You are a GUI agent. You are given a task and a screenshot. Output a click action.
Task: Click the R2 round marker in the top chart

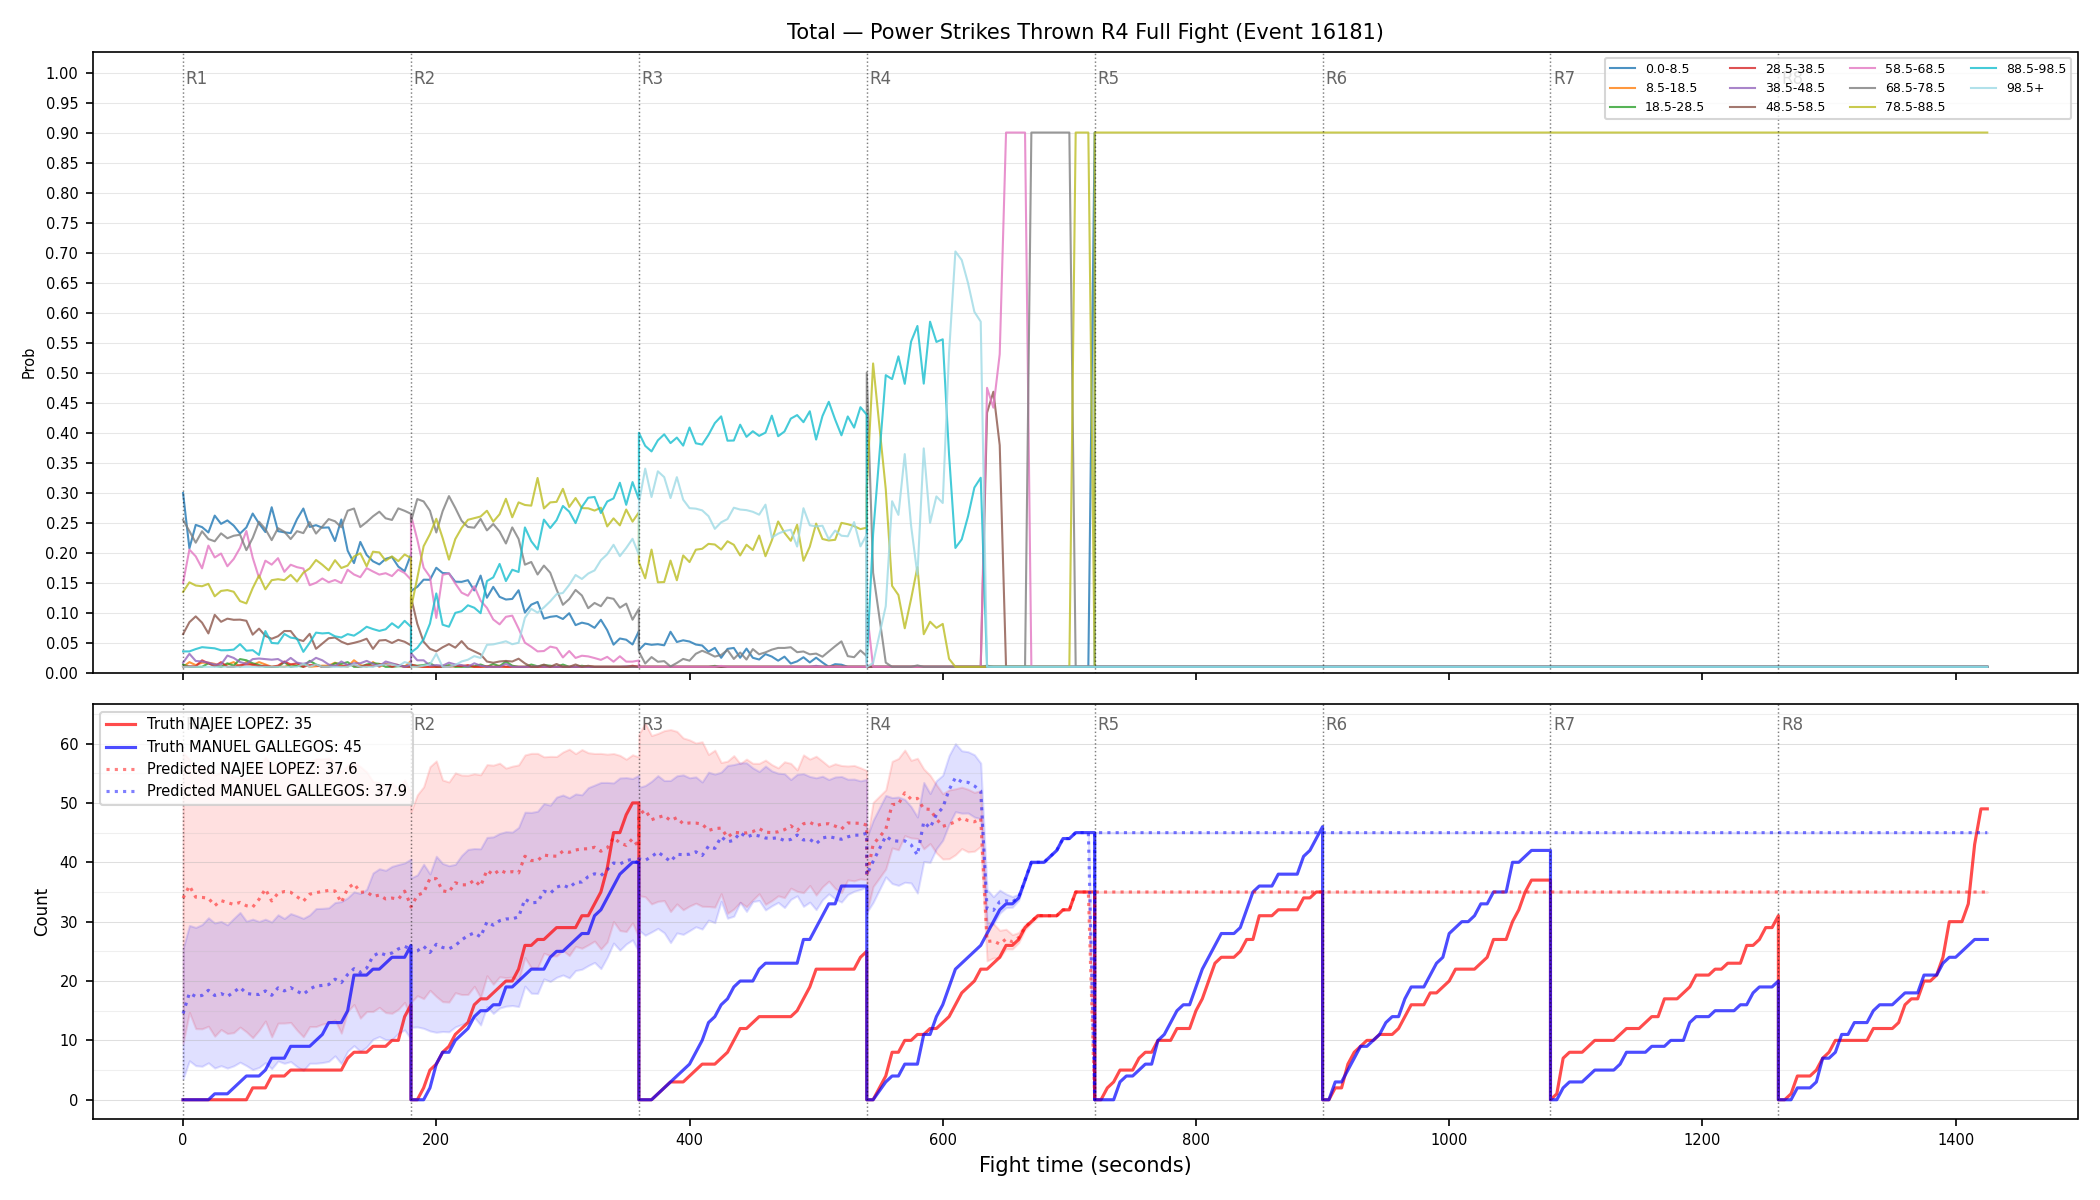(x=424, y=78)
